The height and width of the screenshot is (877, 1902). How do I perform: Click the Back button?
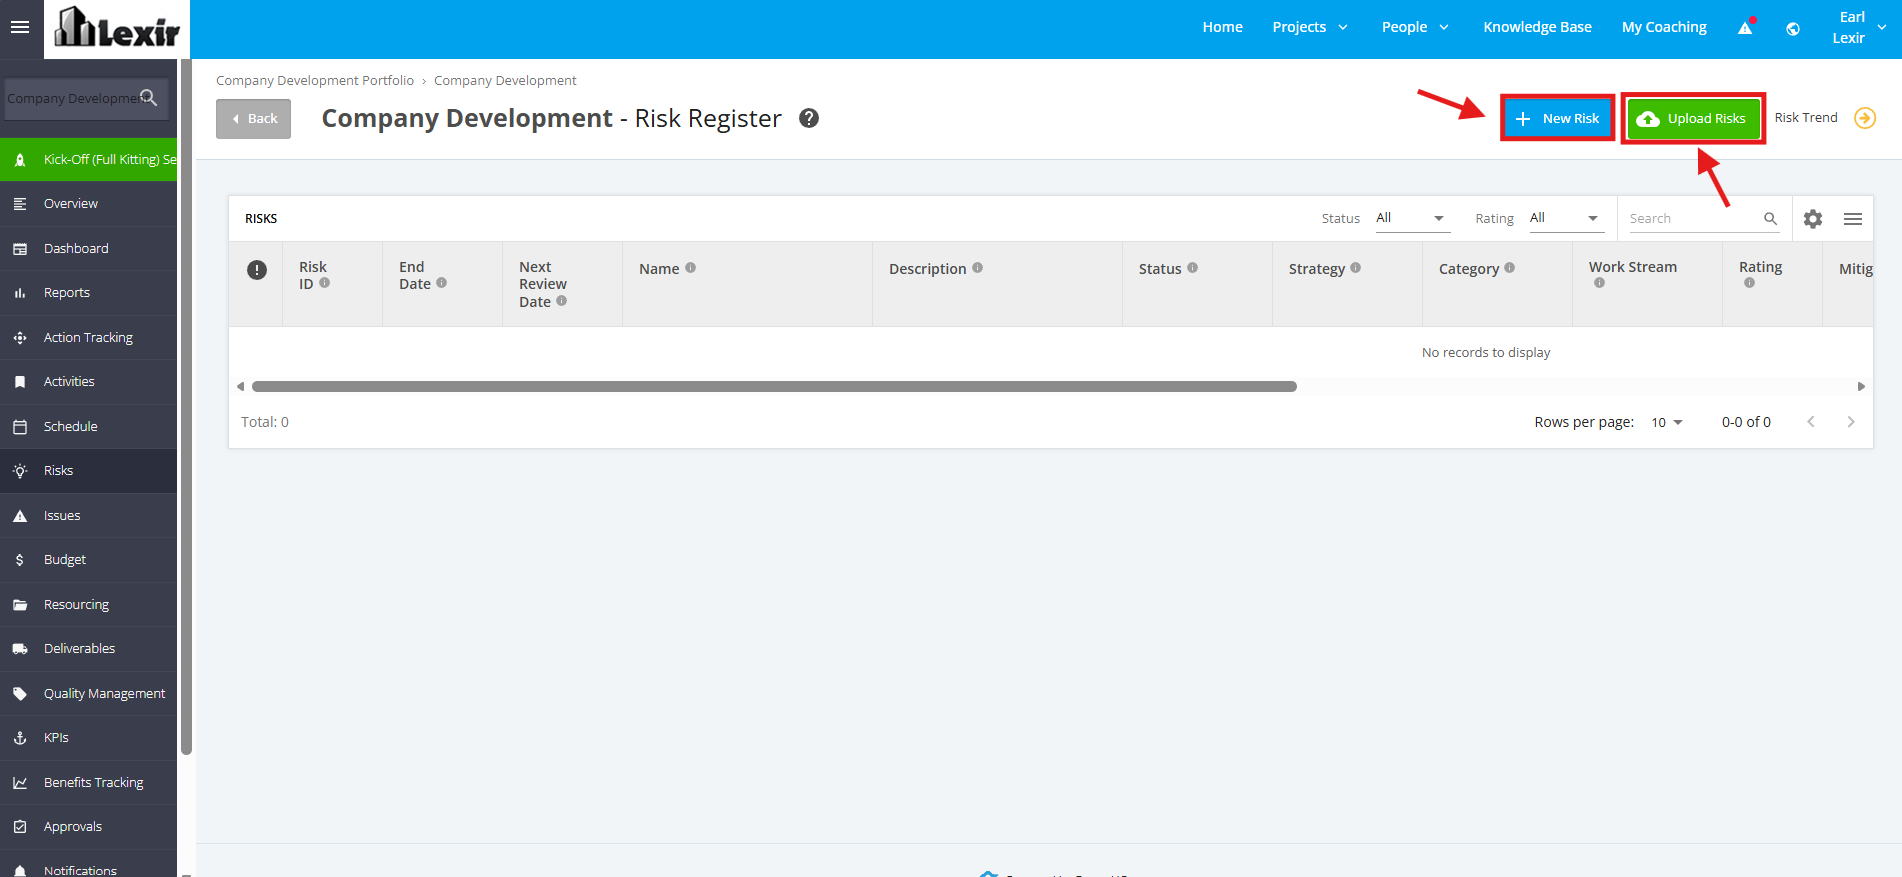[x=253, y=118]
